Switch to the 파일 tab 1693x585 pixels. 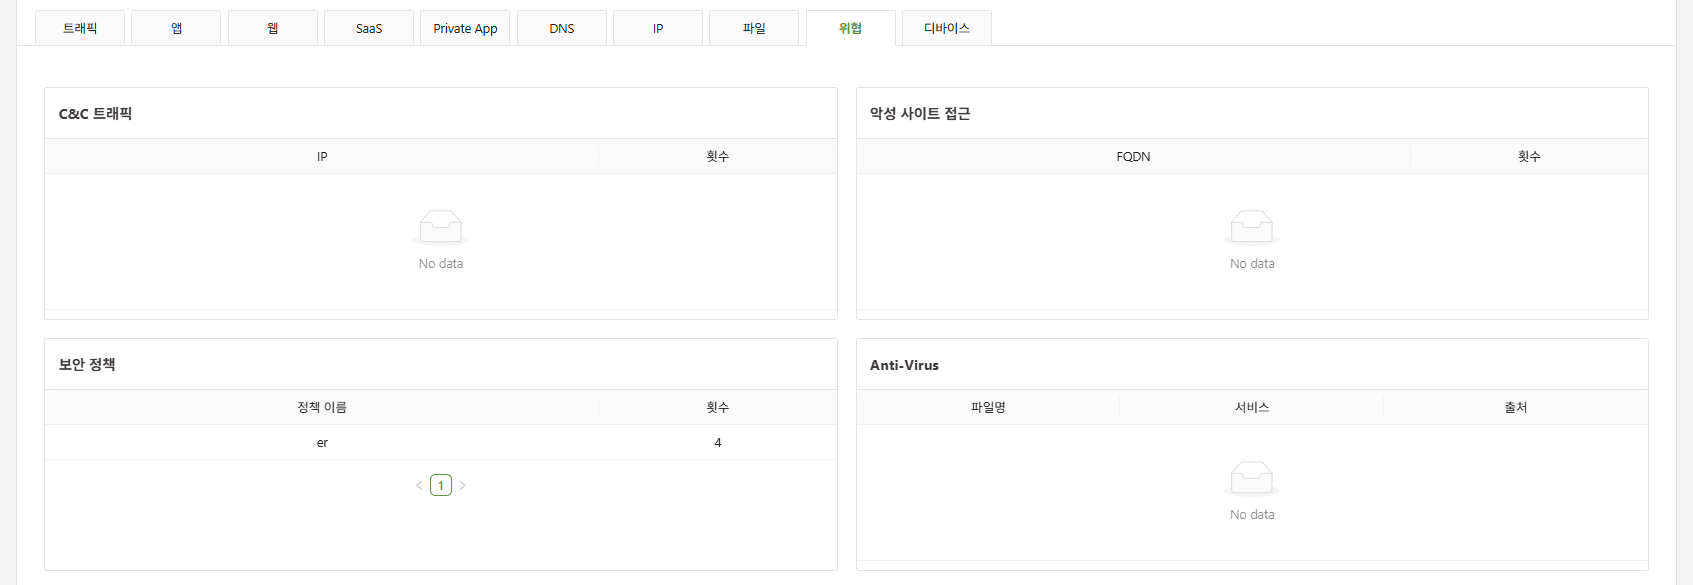[754, 28]
